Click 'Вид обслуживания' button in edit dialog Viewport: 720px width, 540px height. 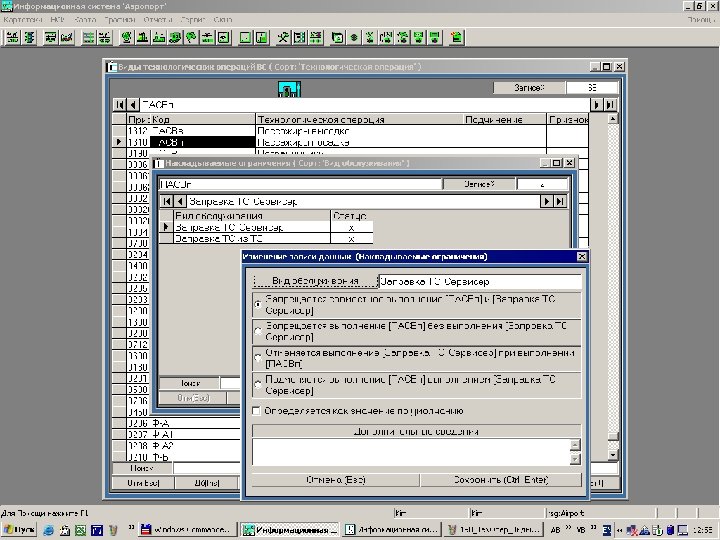[314, 281]
